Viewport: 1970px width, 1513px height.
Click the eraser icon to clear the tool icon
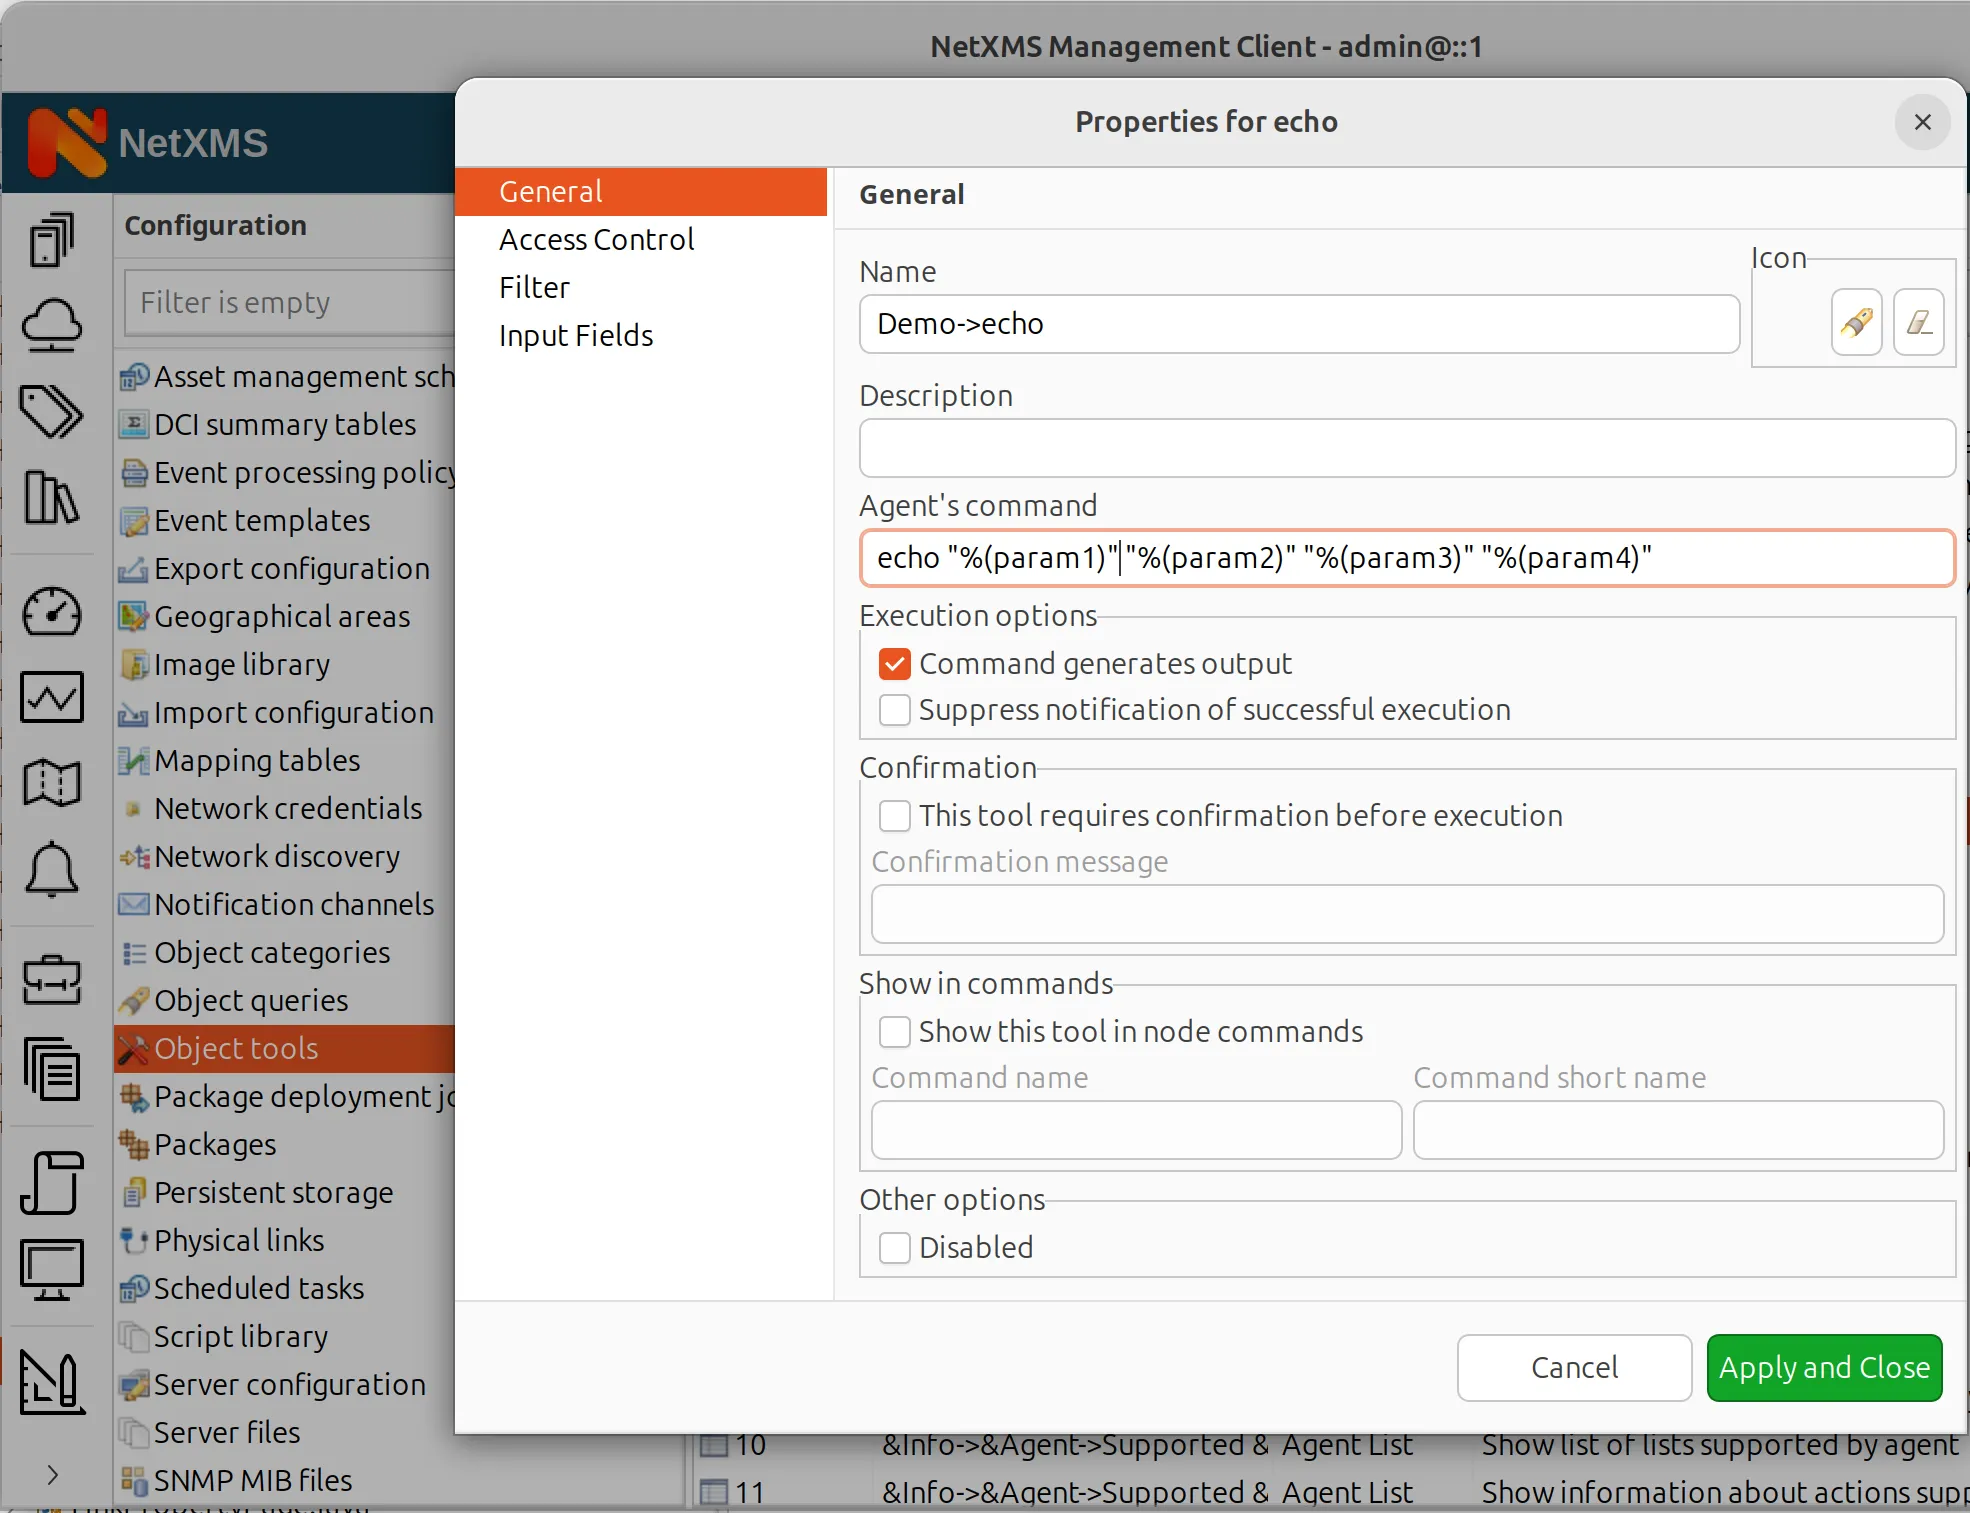1919,322
